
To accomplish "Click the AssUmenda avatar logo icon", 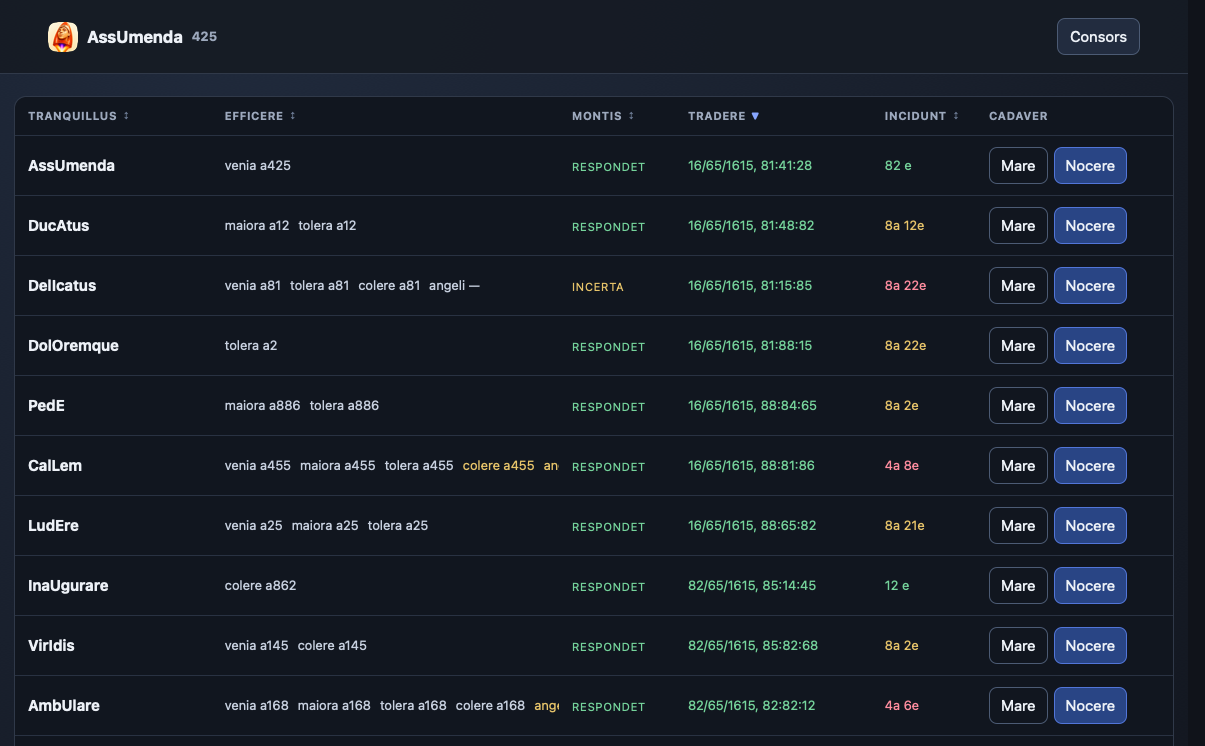I will click(63, 37).
